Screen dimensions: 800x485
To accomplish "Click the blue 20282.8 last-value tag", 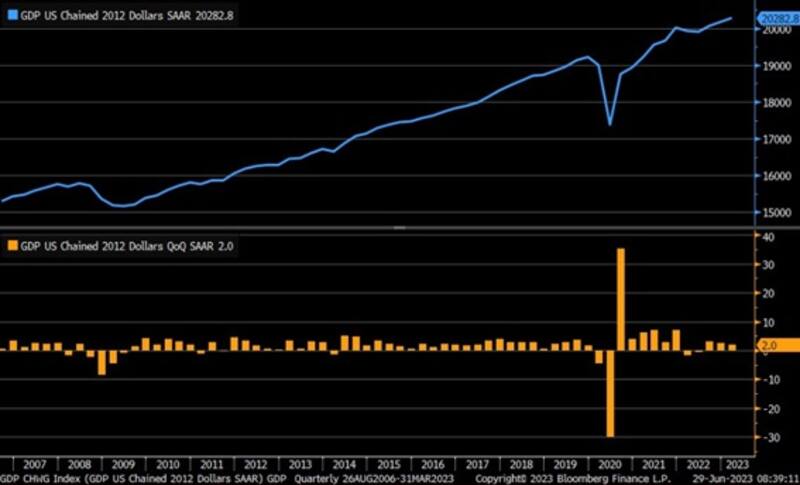I will (777, 18).
